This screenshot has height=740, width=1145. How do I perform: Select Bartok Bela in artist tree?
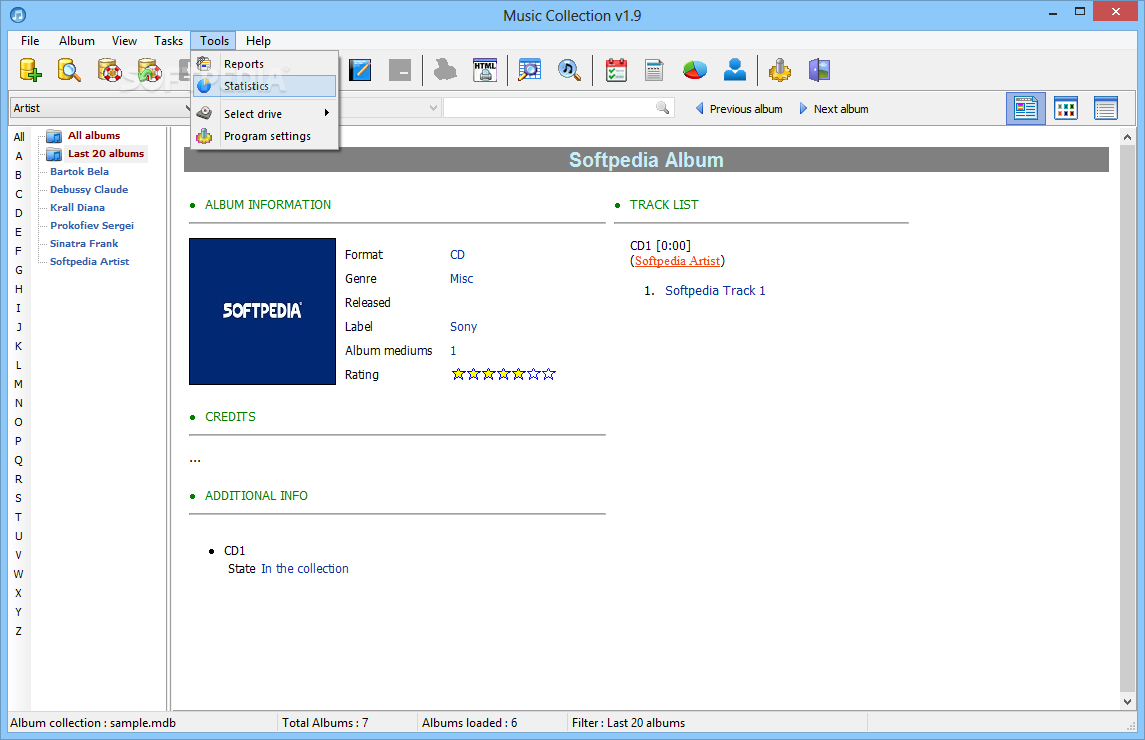(x=79, y=172)
